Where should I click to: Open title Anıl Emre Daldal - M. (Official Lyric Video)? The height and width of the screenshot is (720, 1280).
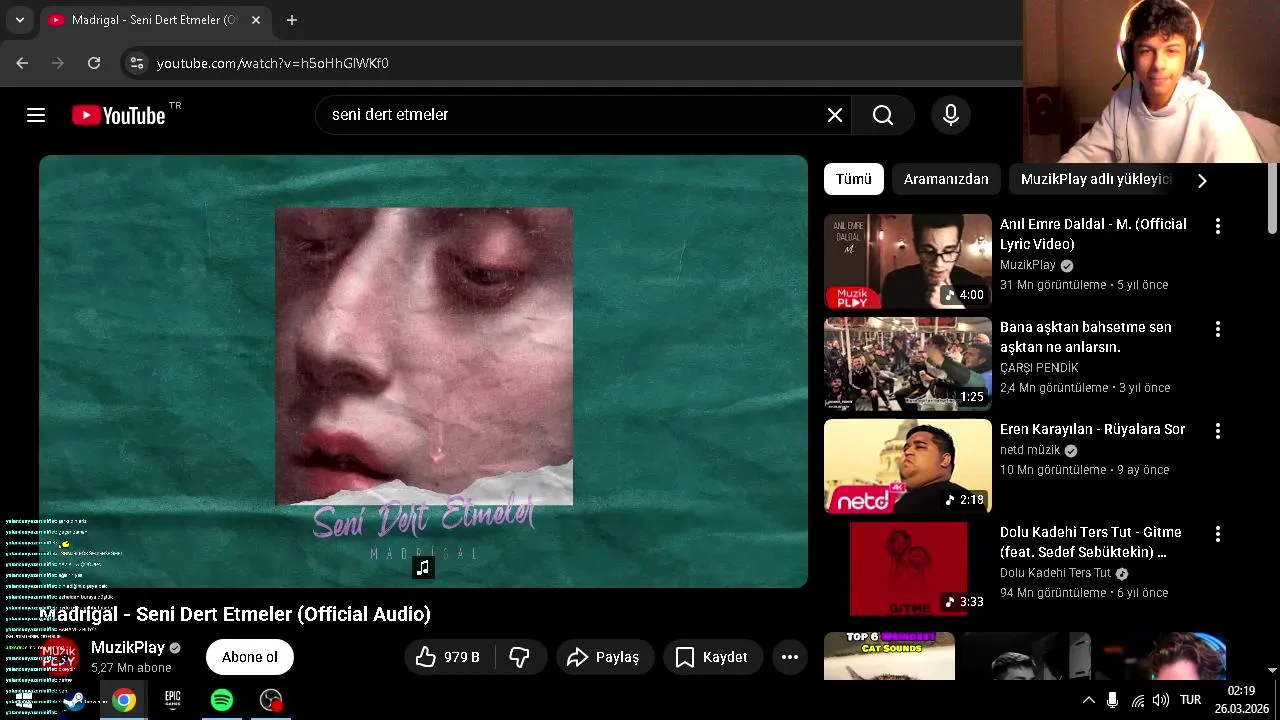tap(1093, 234)
